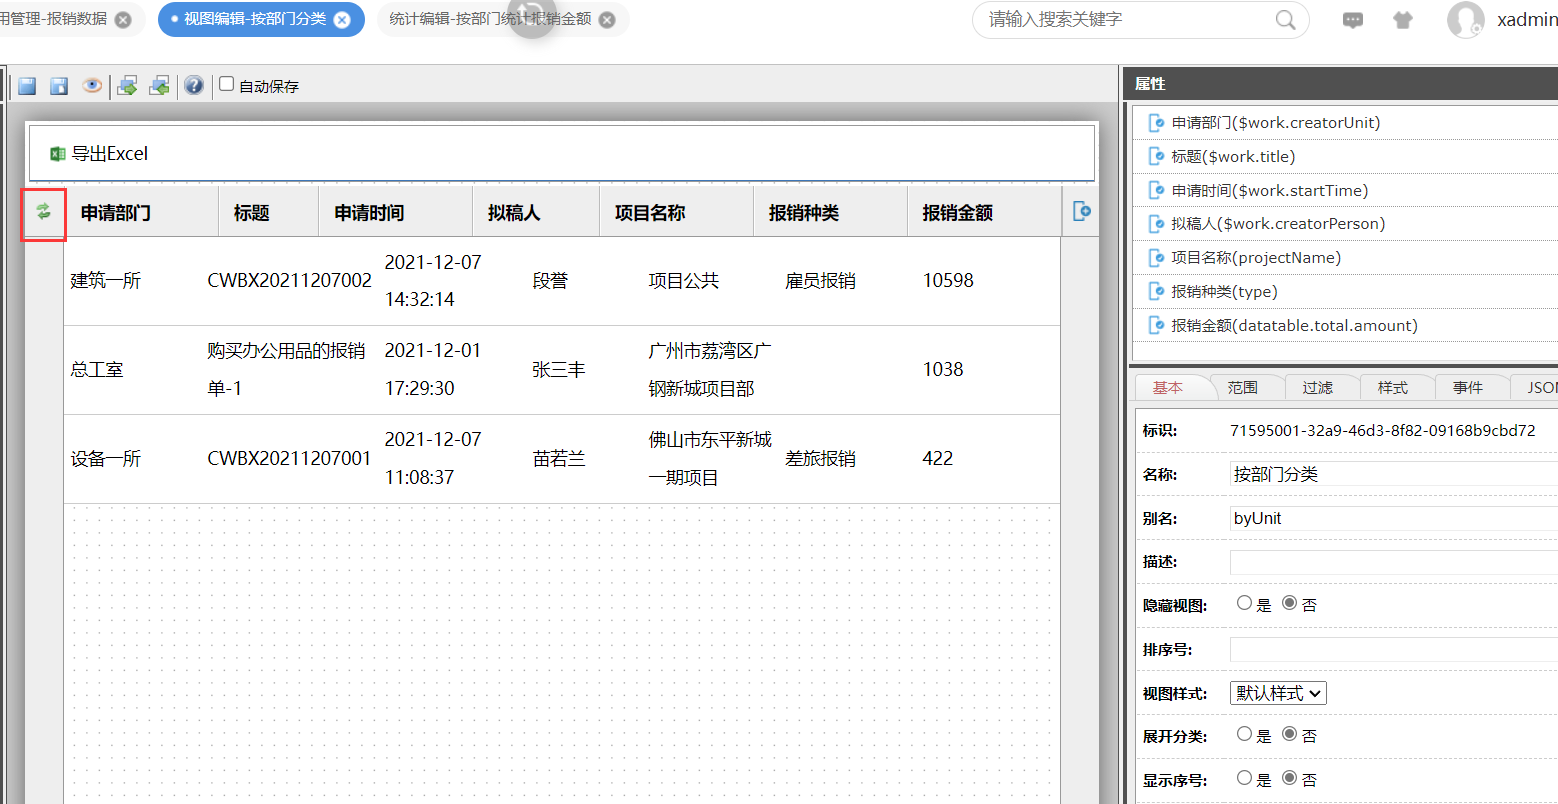The height and width of the screenshot is (804, 1558).
Task: Select the 拟稿人 column header
Action: 536,212
